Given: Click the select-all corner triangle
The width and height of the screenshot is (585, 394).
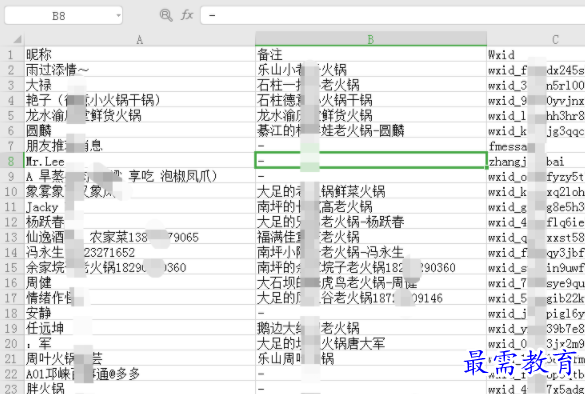Looking at the screenshot, I should pyautogui.click(x=17, y=39).
